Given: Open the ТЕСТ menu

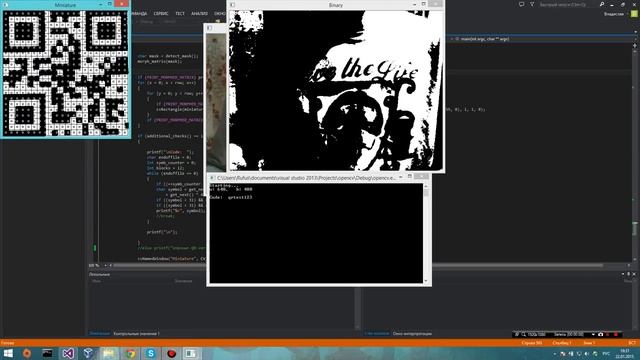Looking at the screenshot, I should pos(180,13).
